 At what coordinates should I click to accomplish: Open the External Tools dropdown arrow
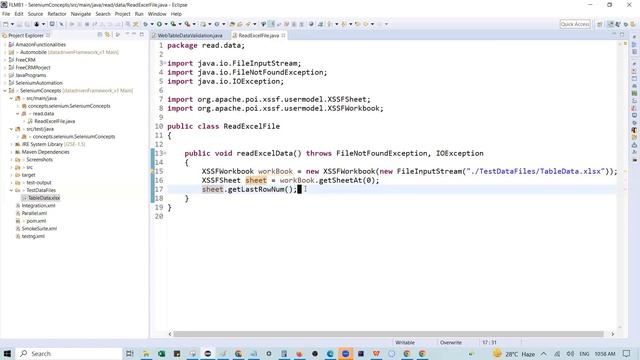click(x=194, y=24)
